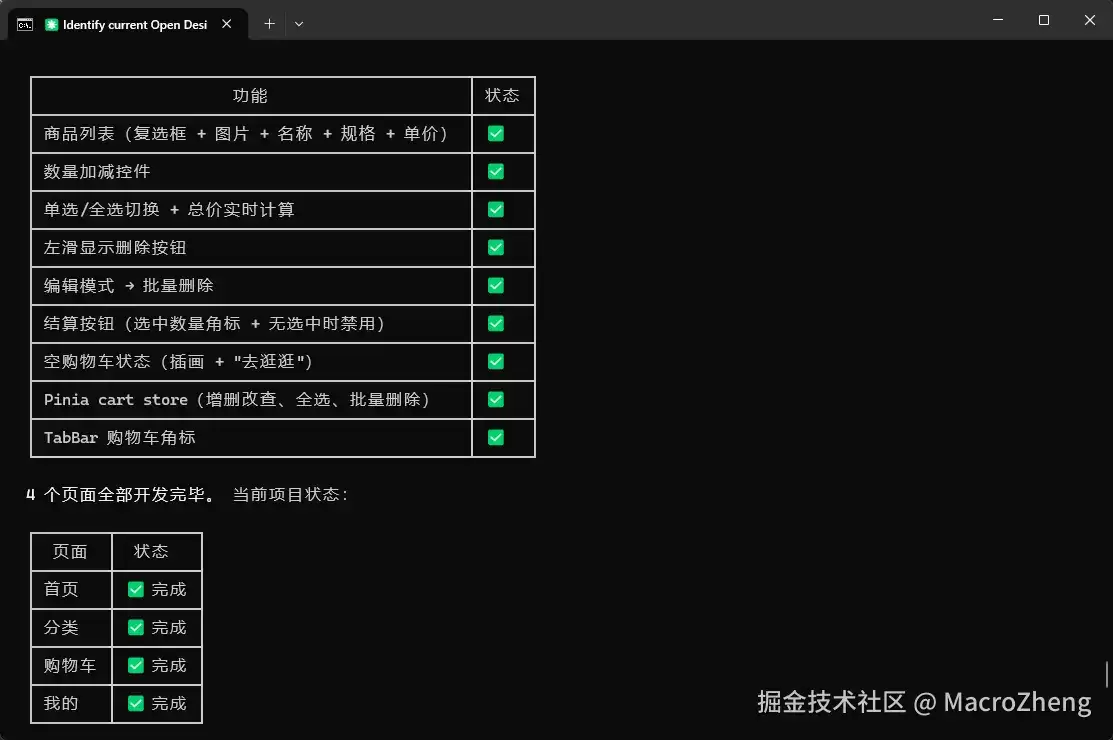The height and width of the screenshot is (740, 1113).
Task: Close the terminal window
Action: pyautogui.click(x=1090, y=20)
